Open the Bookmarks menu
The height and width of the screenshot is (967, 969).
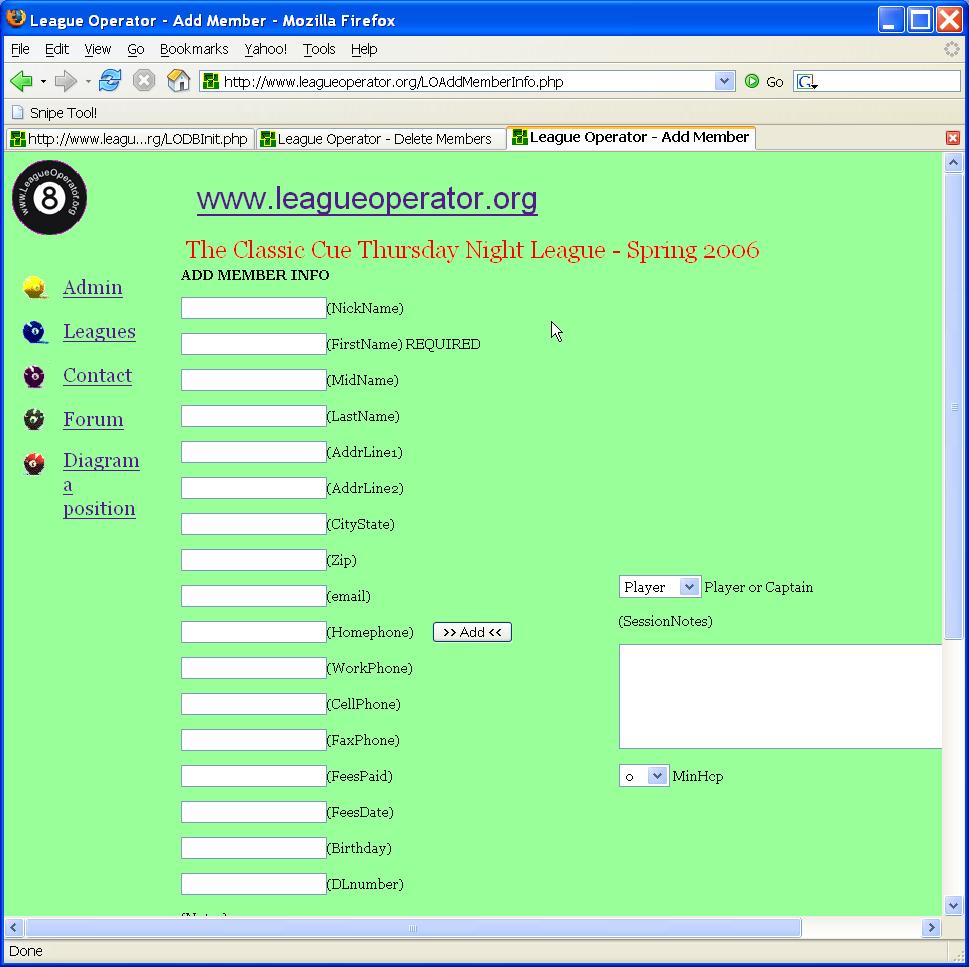point(194,49)
